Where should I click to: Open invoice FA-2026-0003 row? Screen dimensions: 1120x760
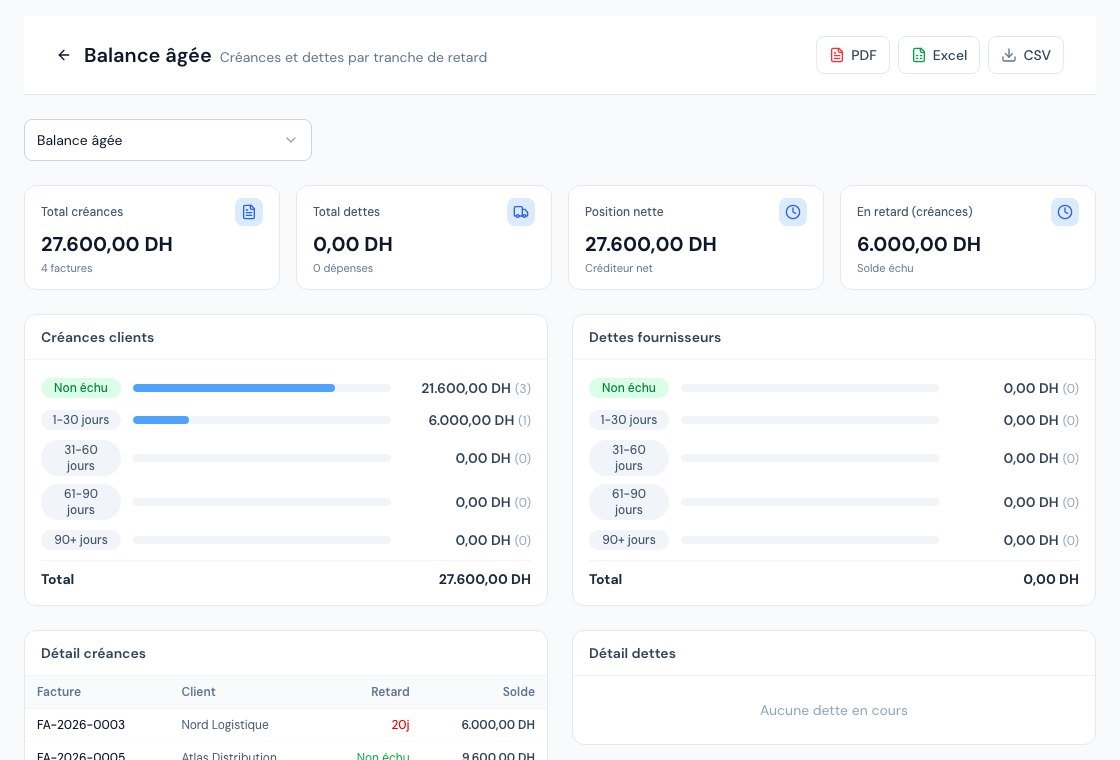(x=286, y=725)
